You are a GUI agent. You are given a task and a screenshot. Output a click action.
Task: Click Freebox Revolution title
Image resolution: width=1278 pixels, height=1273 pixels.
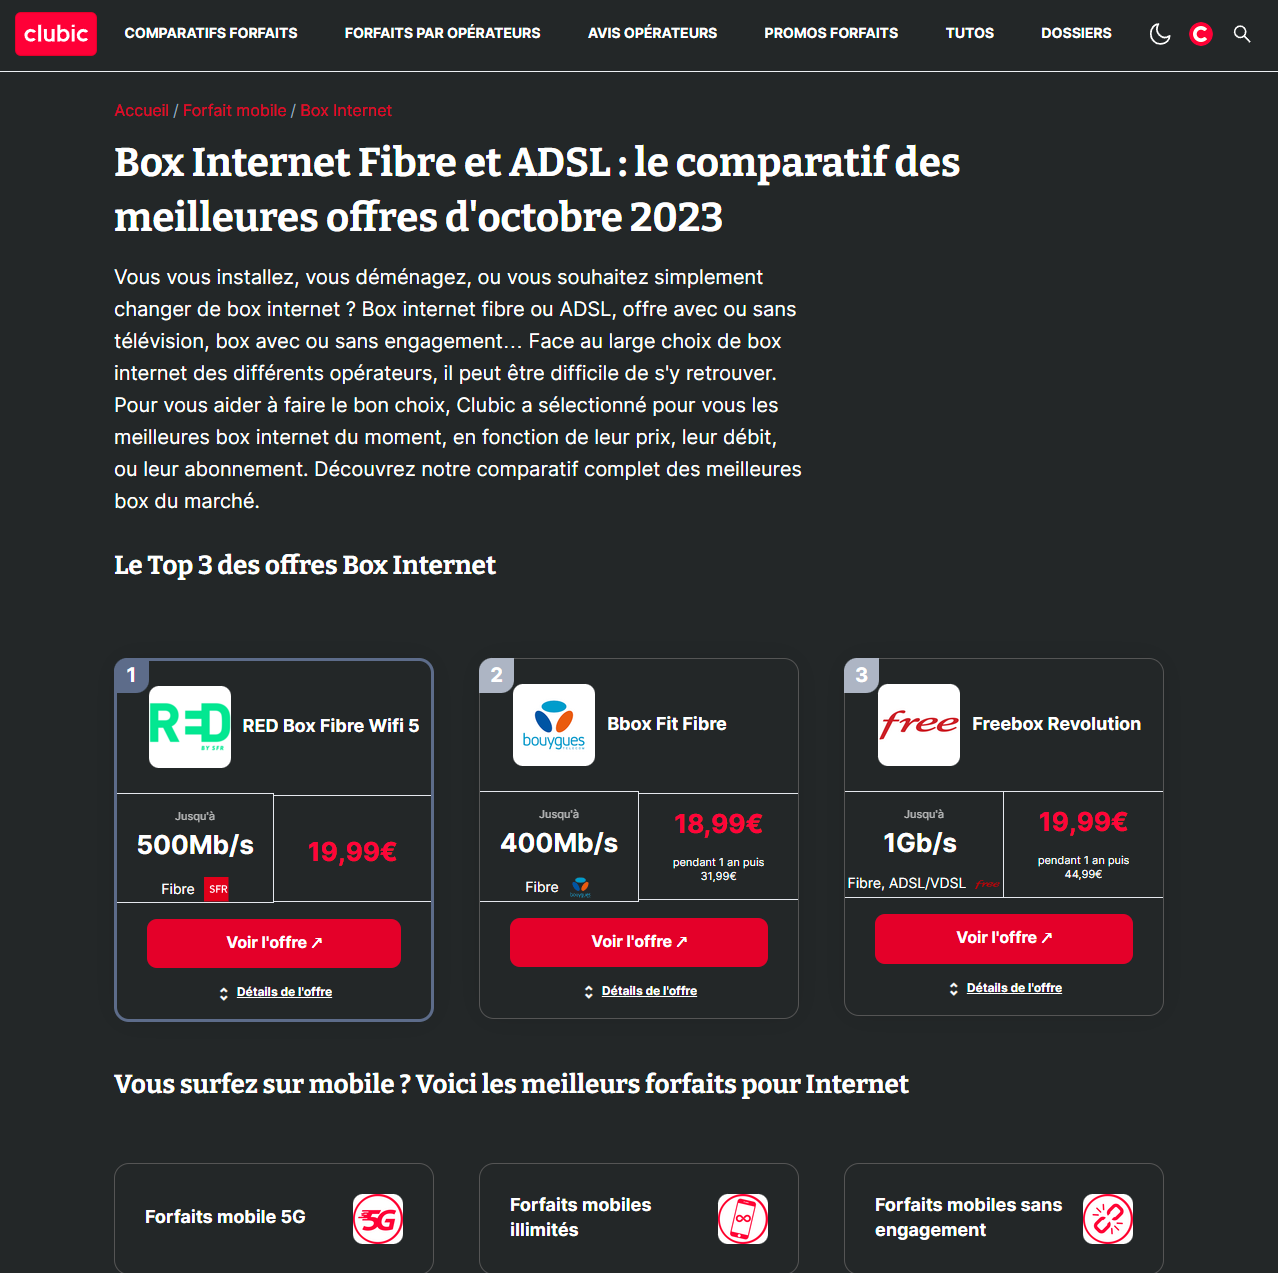1056,724
